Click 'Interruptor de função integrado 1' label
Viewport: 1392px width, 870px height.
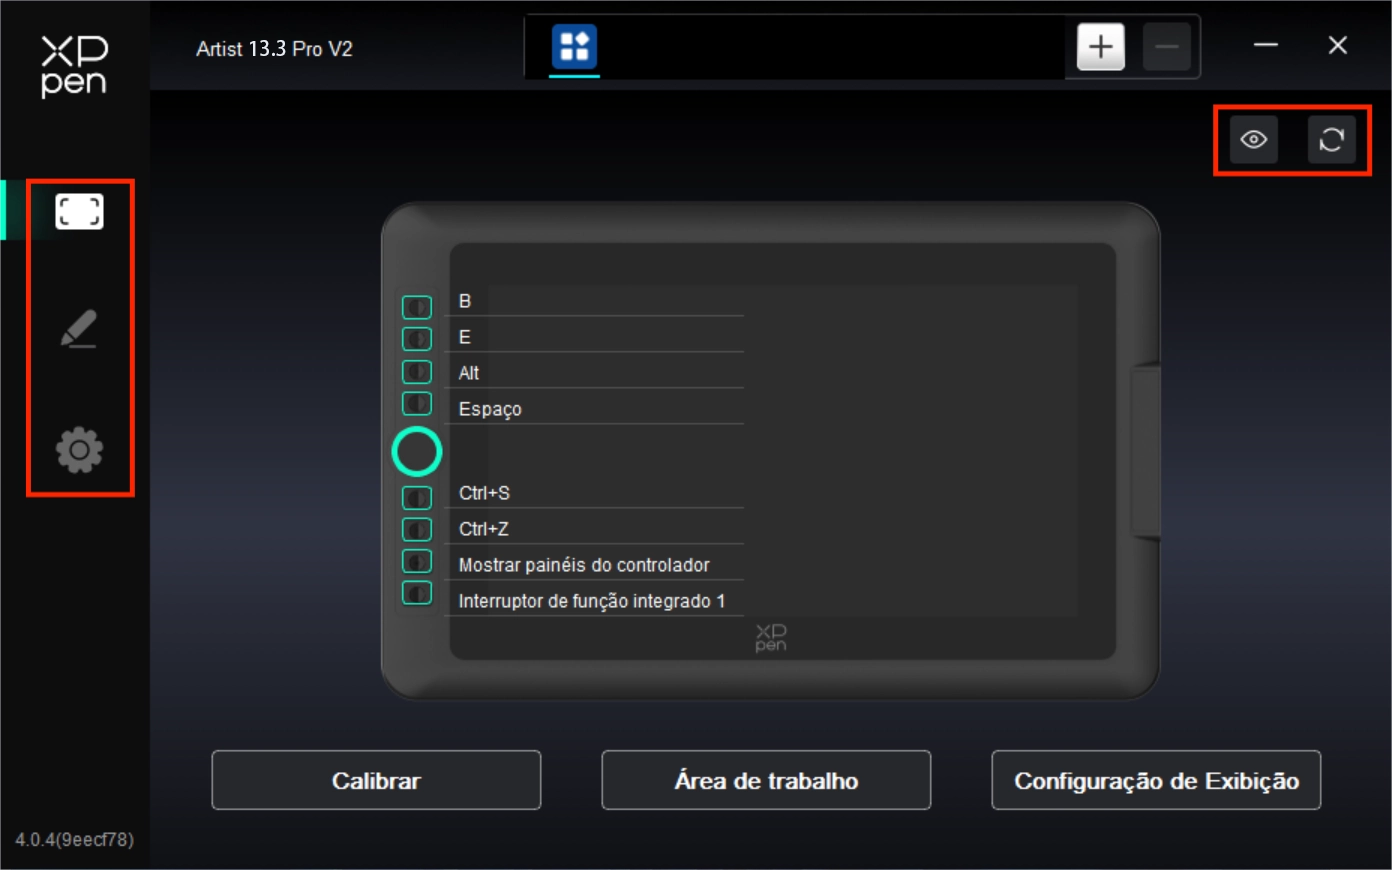(x=592, y=601)
